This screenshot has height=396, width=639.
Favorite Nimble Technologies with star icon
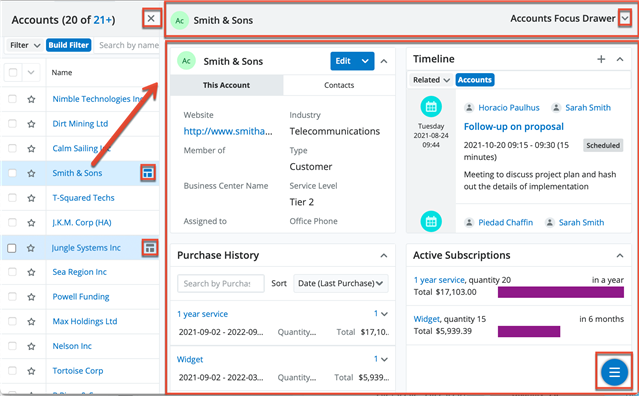(x=31, y=99)
